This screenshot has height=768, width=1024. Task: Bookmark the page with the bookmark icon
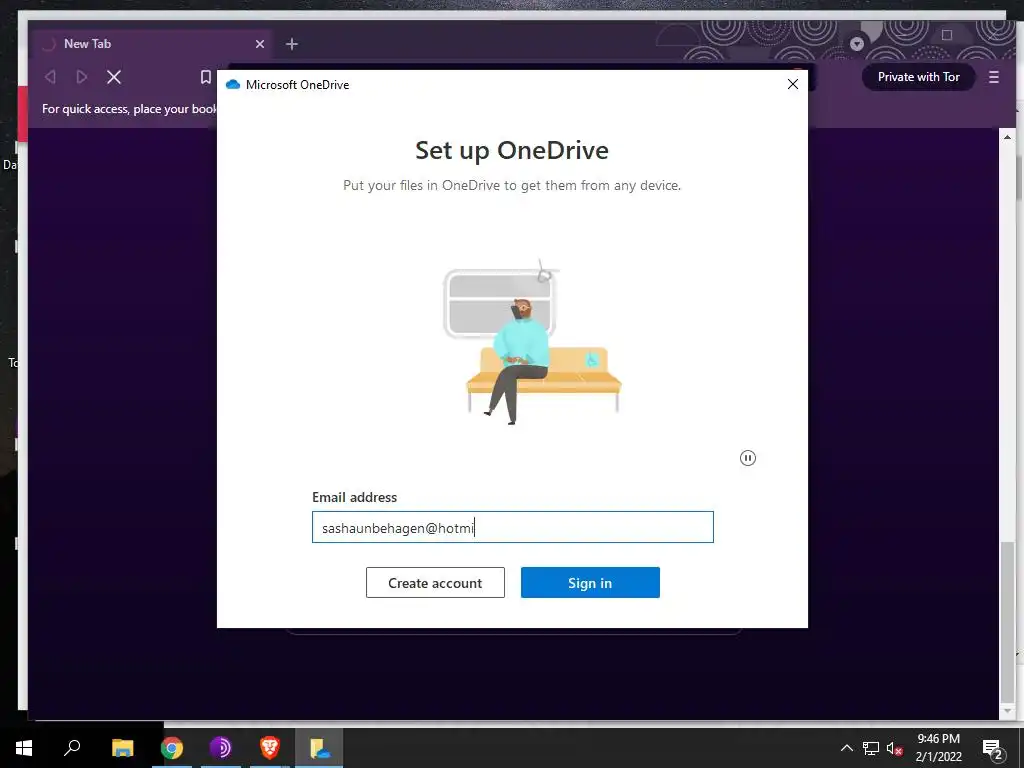206,77
